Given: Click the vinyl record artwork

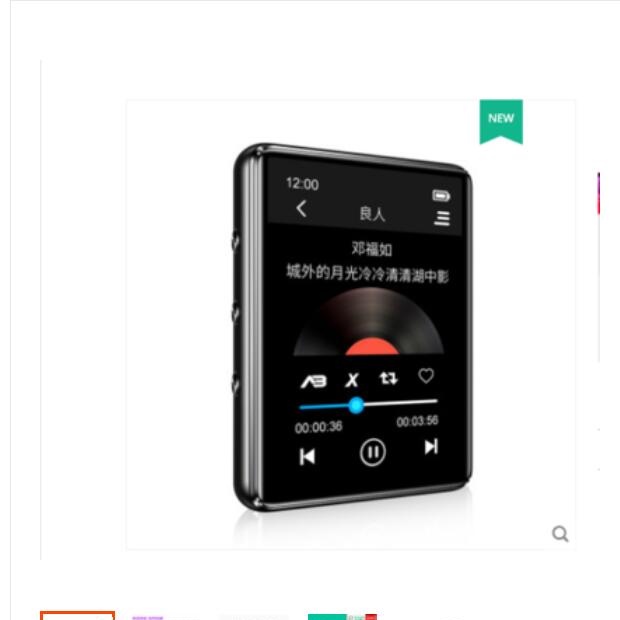Looking at the screenshot, I should [x=369, y=322].
